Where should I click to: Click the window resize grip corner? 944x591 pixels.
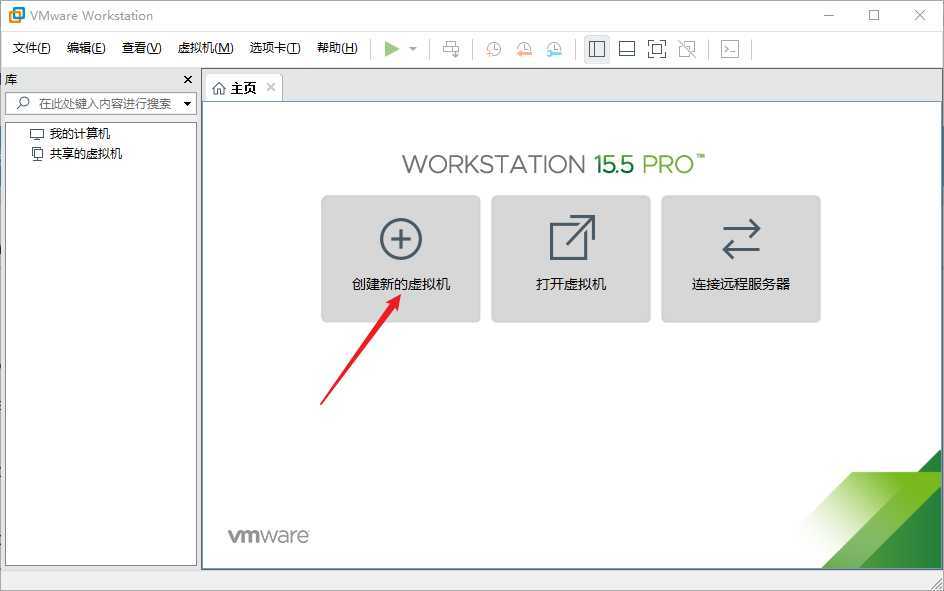coord(936,583)
